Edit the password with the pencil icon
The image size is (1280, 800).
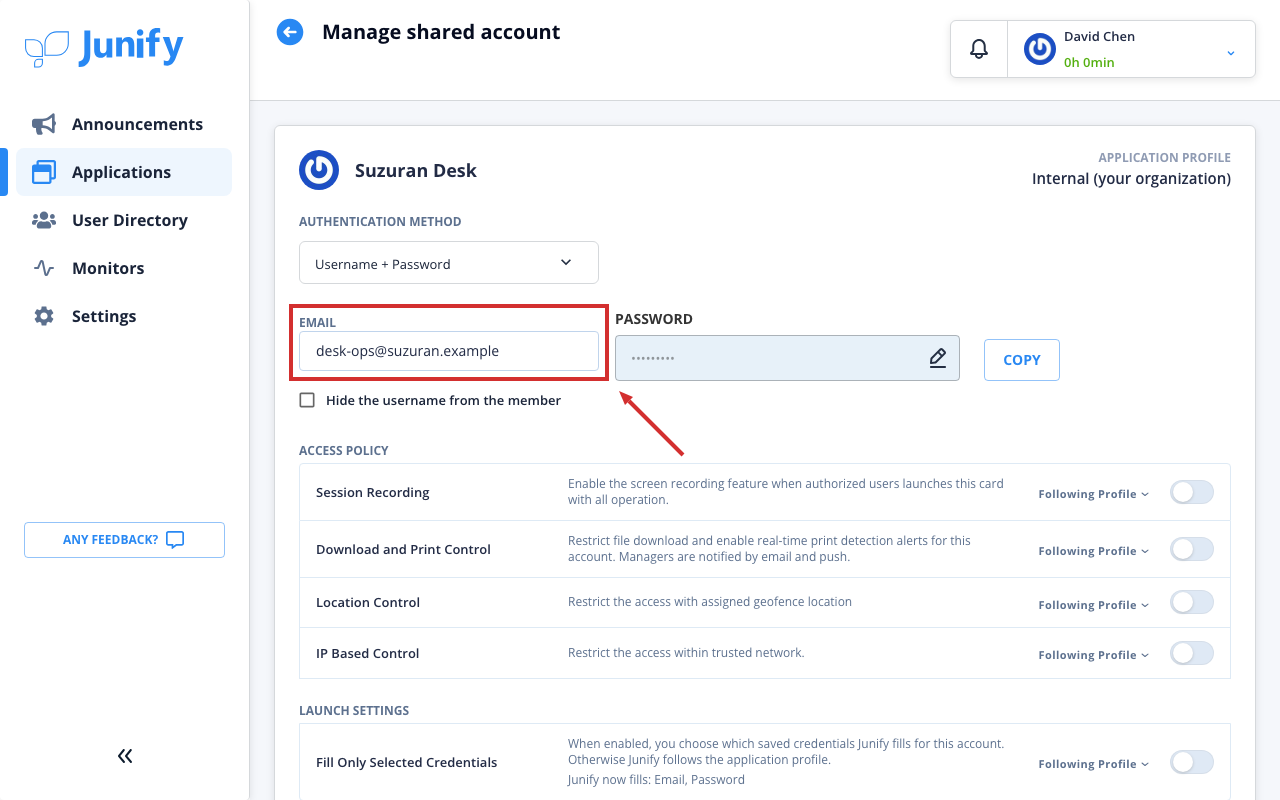coord(937,358)
